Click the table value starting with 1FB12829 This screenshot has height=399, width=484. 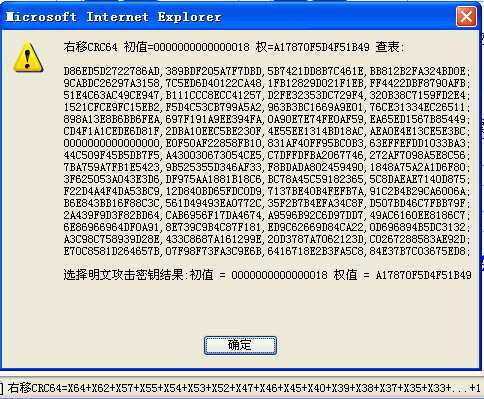(315, 83)
